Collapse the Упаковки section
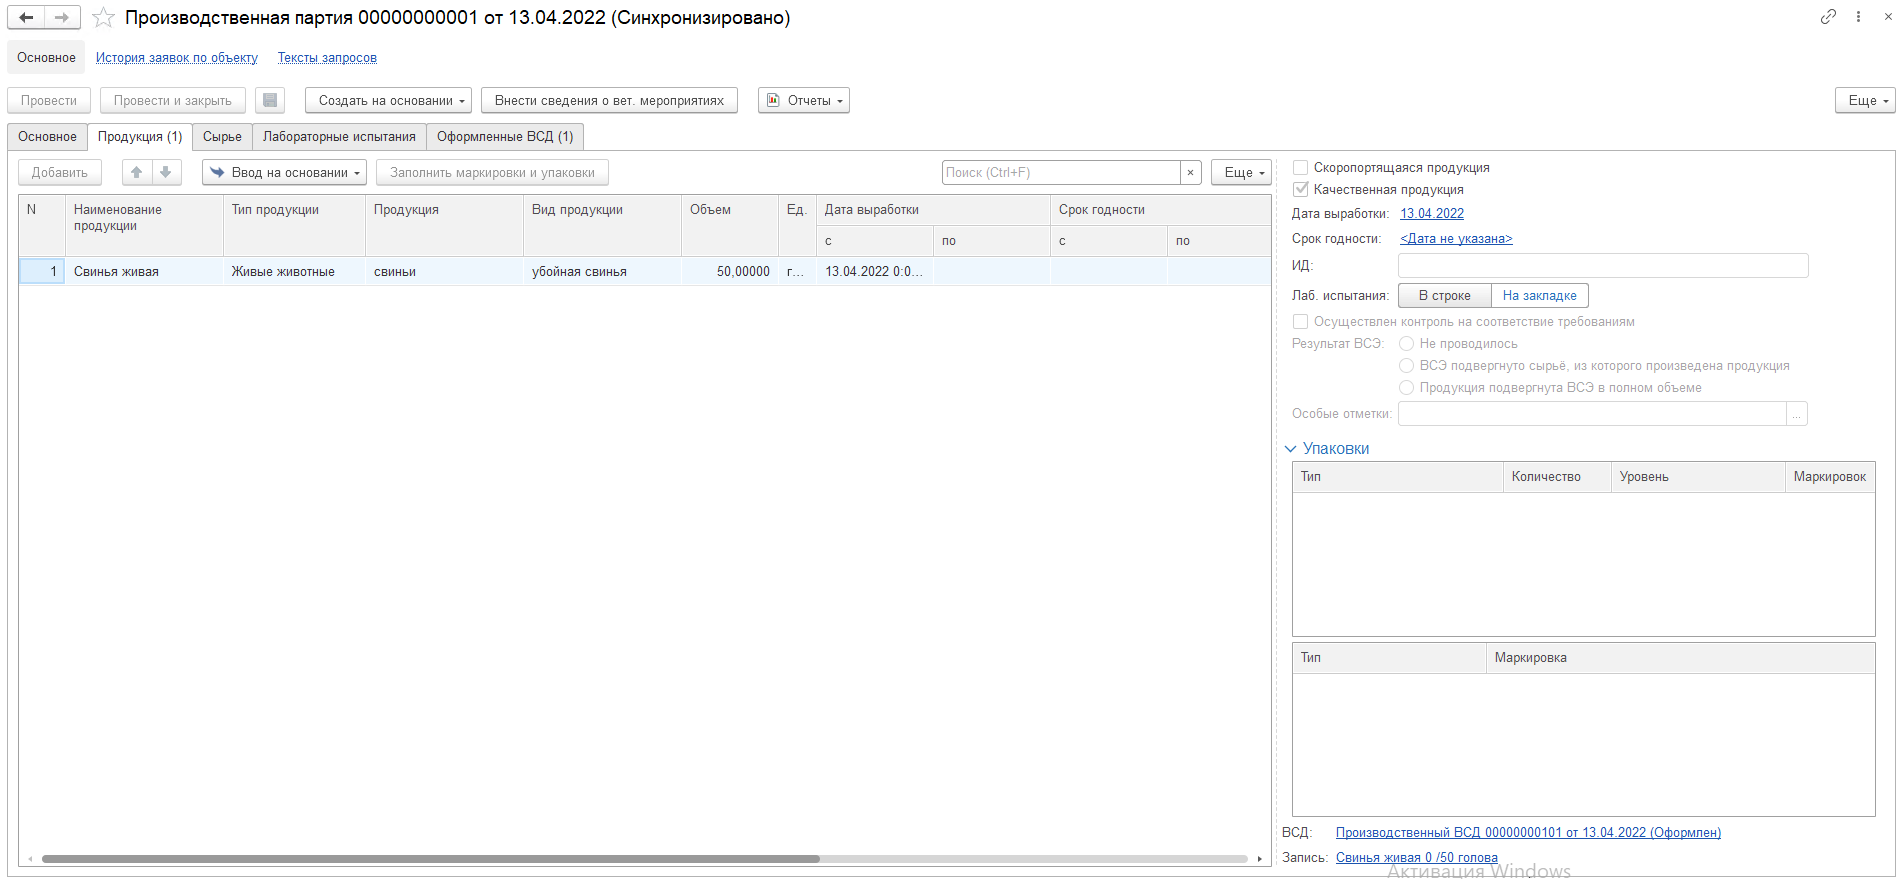Screen dimensions: 1903x879 pos(1291,449)
